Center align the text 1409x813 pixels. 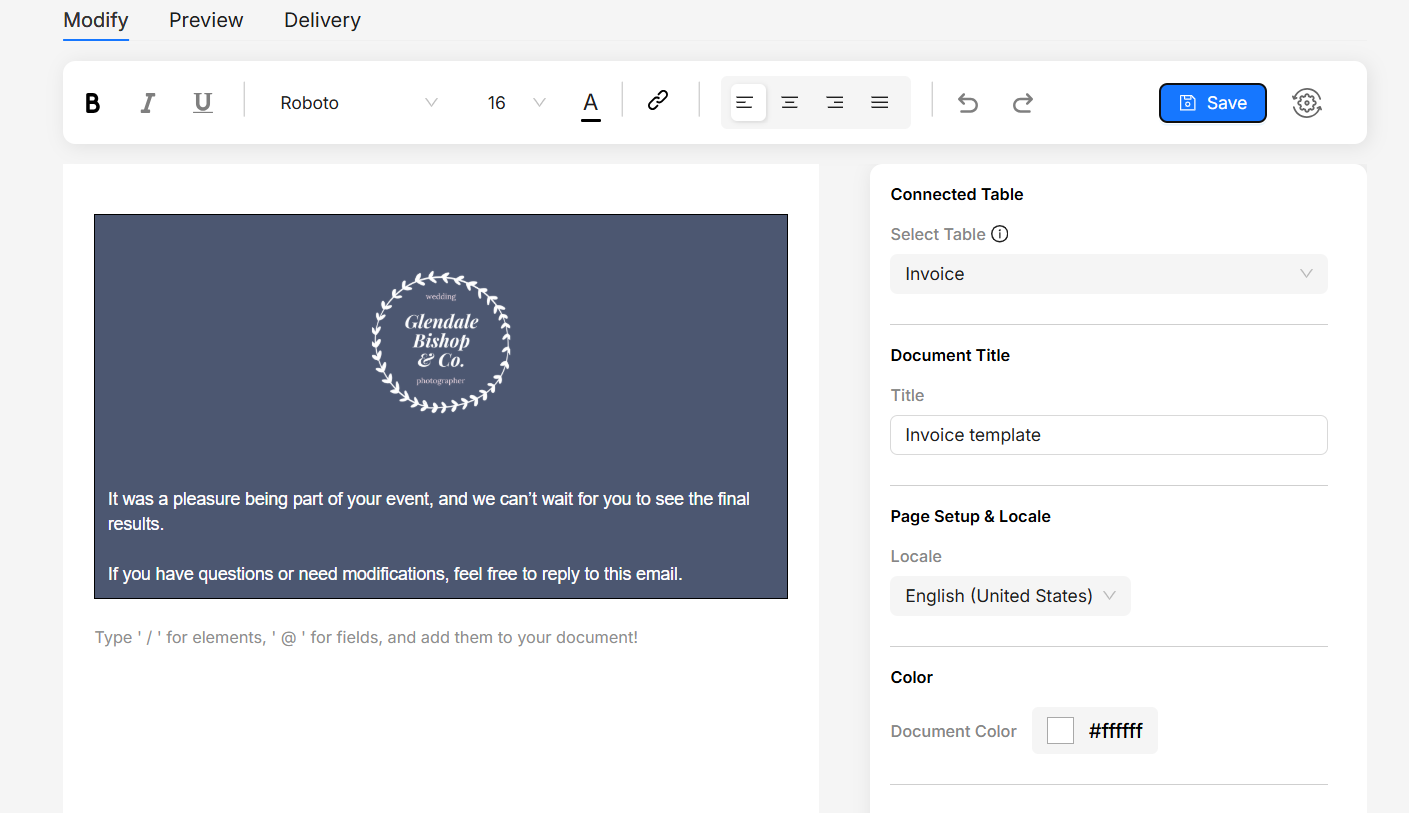pos(789,103)
